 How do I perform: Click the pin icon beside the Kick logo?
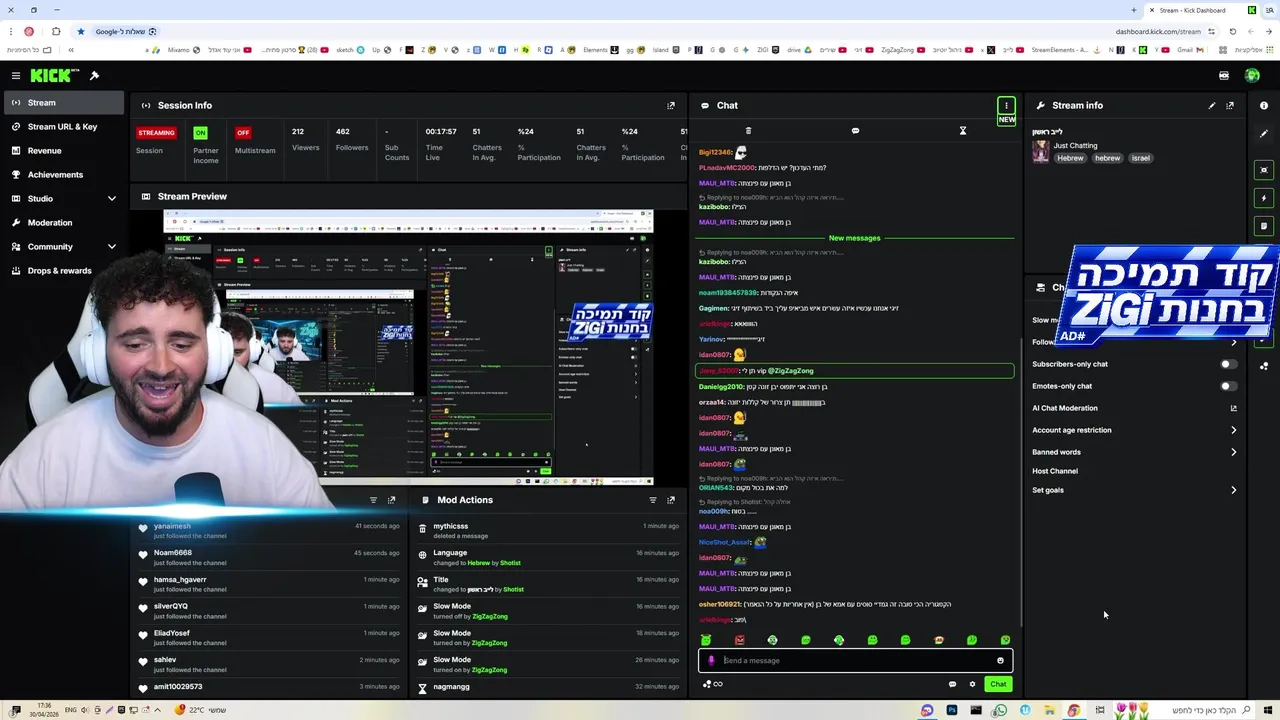coord(94,76)
